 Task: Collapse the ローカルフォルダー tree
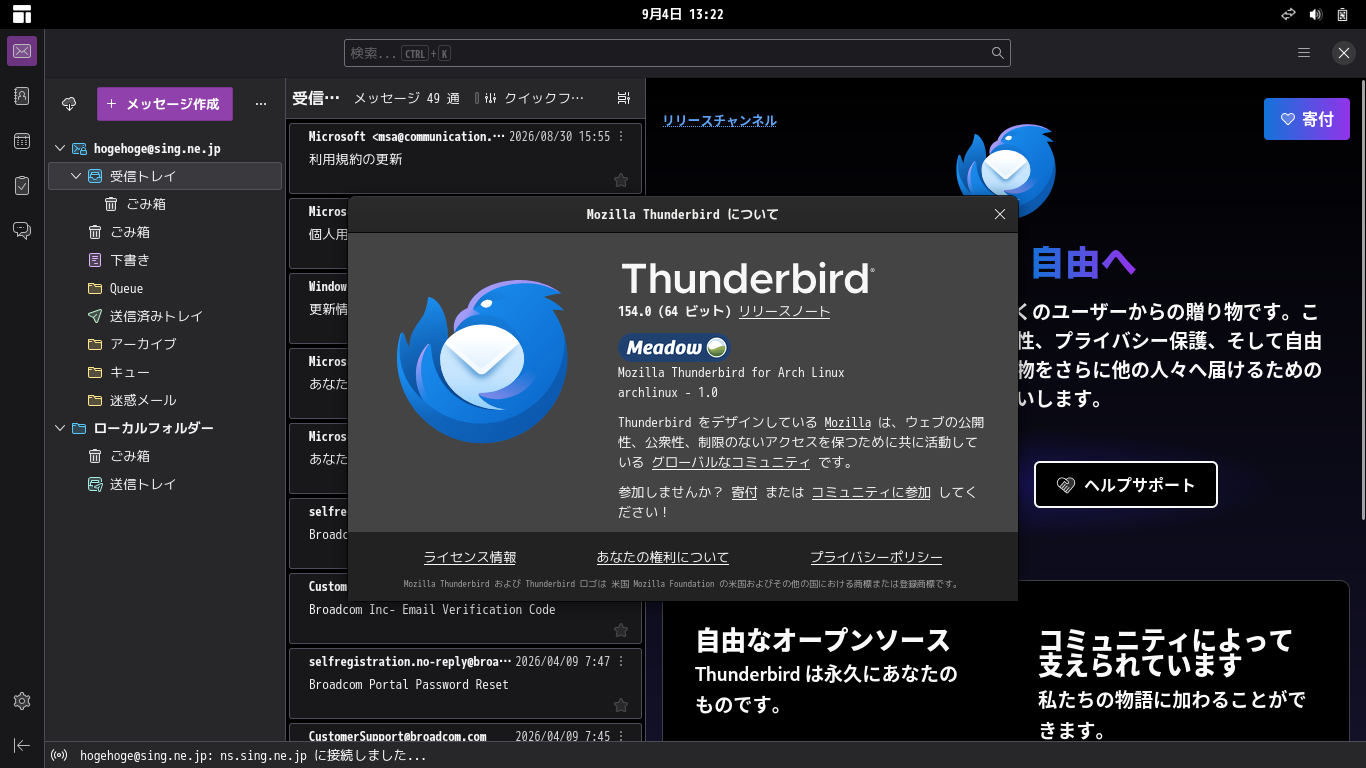(60, 428)
